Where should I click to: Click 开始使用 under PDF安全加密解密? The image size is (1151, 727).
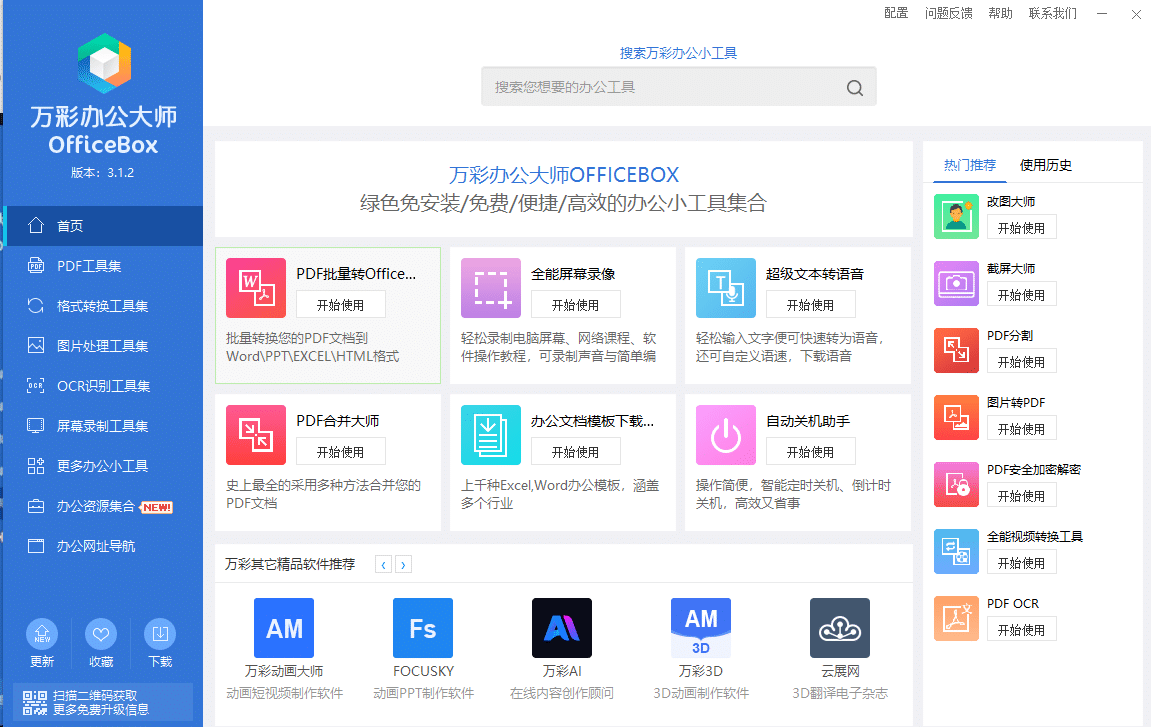(1021, 496)
